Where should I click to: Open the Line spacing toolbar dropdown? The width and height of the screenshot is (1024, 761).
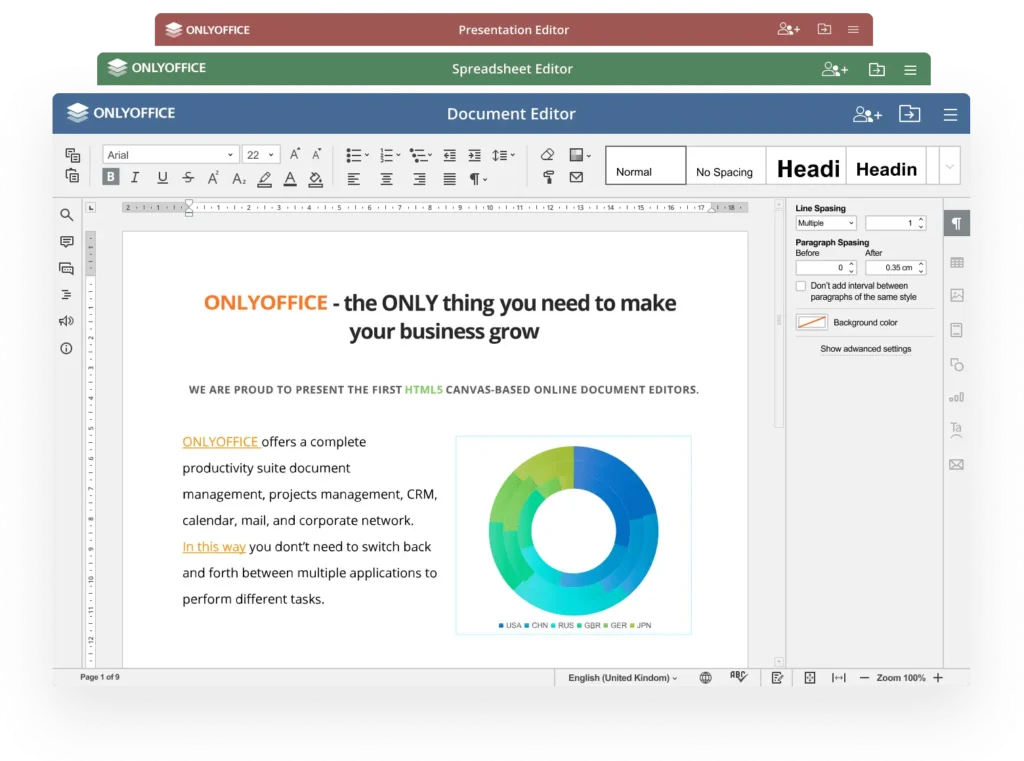coord(503,155)
